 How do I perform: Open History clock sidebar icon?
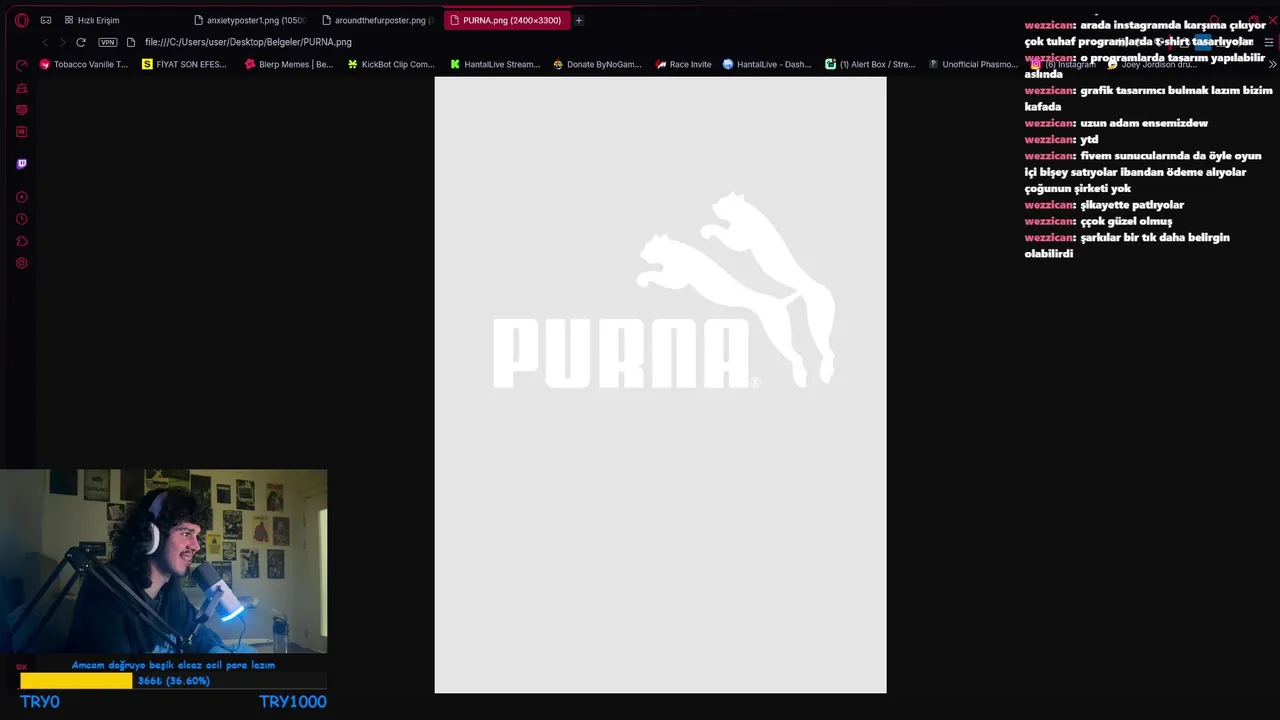pos(22,219)
